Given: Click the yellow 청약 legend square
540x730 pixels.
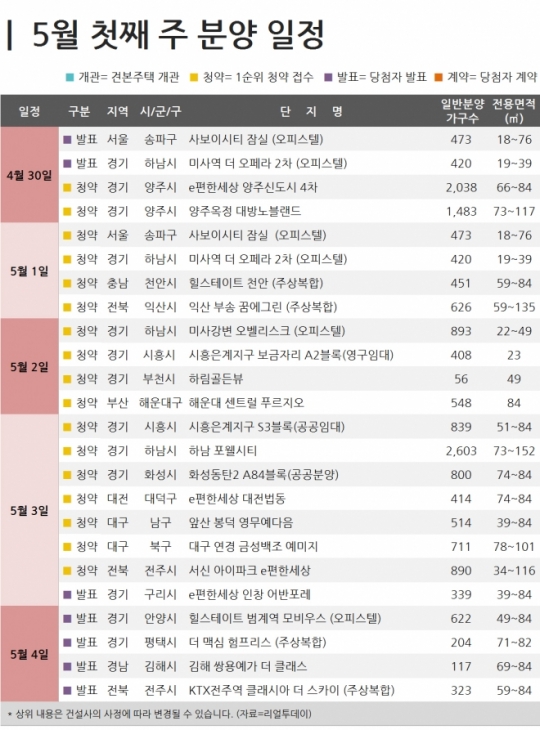Looking at the screenshot, I should tap(195, 77).
